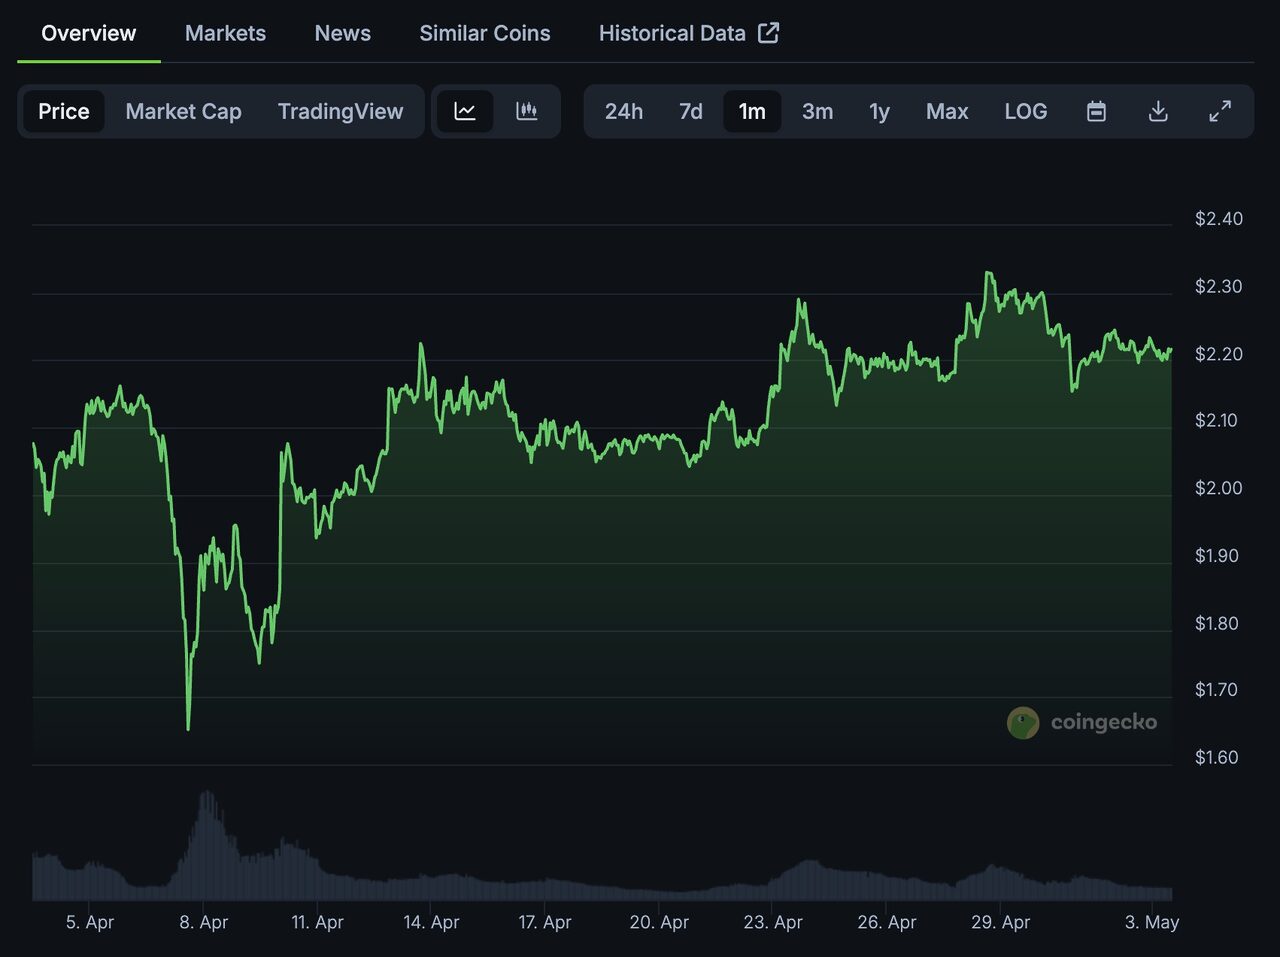Open the calendar date range picker
The width and height of the screenshot is (1280, 957).
coord(1096,111)
